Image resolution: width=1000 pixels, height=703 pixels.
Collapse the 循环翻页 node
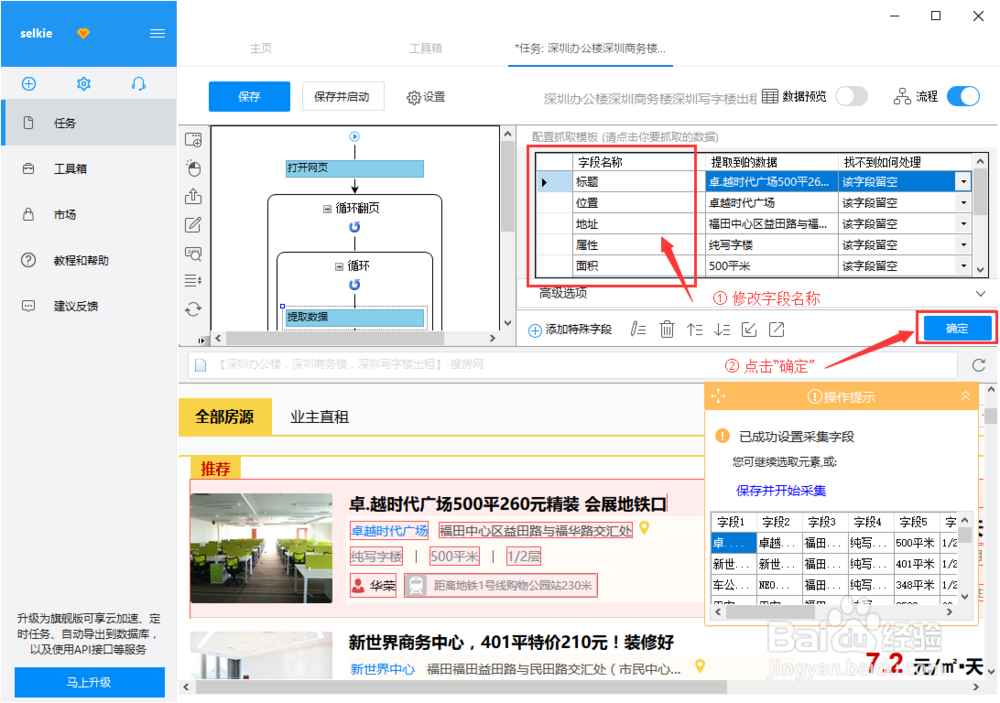tap(327, 209)
